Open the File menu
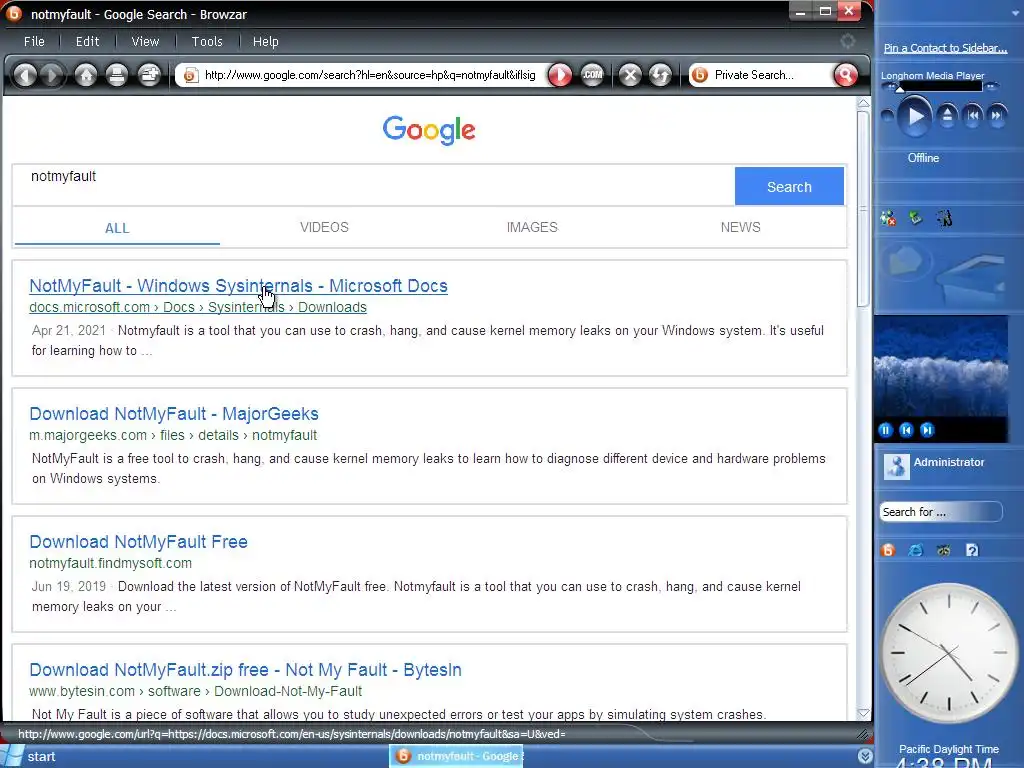This screenshot has width=1024, height=768. (x=34, y=41)
